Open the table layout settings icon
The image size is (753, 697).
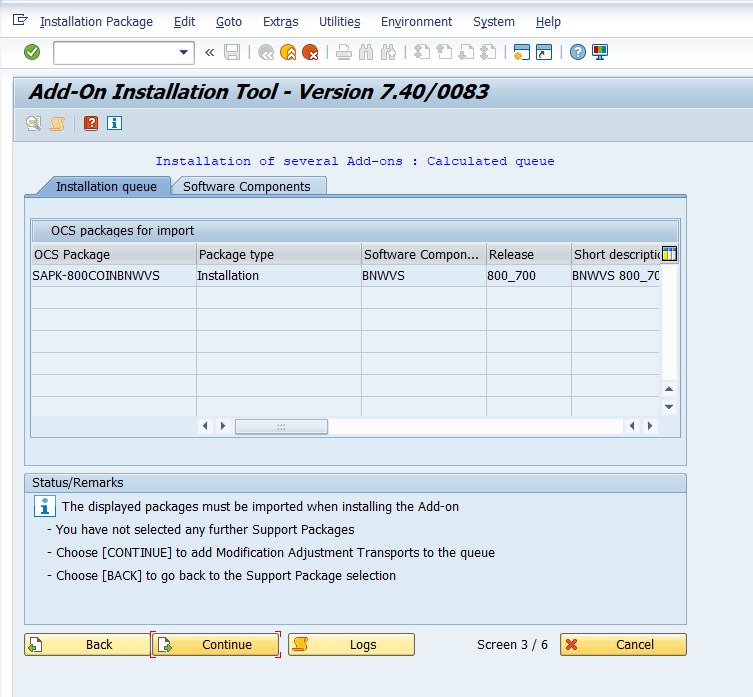[x=669, y=254]
